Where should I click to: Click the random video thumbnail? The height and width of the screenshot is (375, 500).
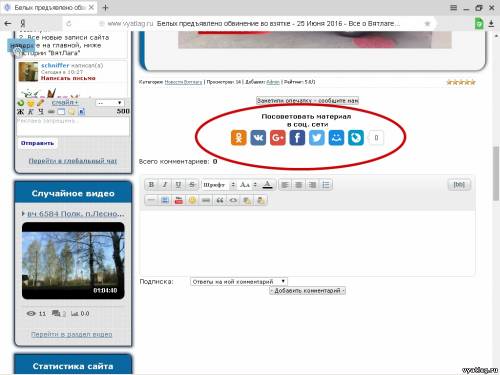point(73,261)
